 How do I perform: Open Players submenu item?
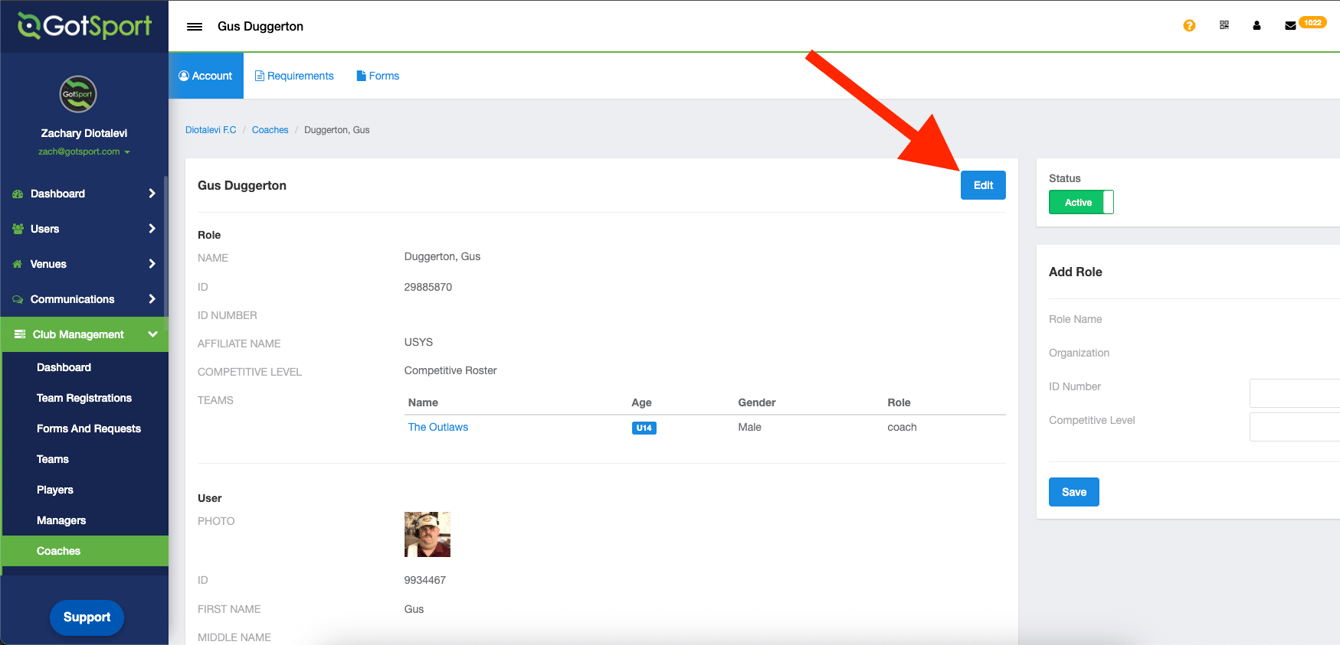(55, 490)
